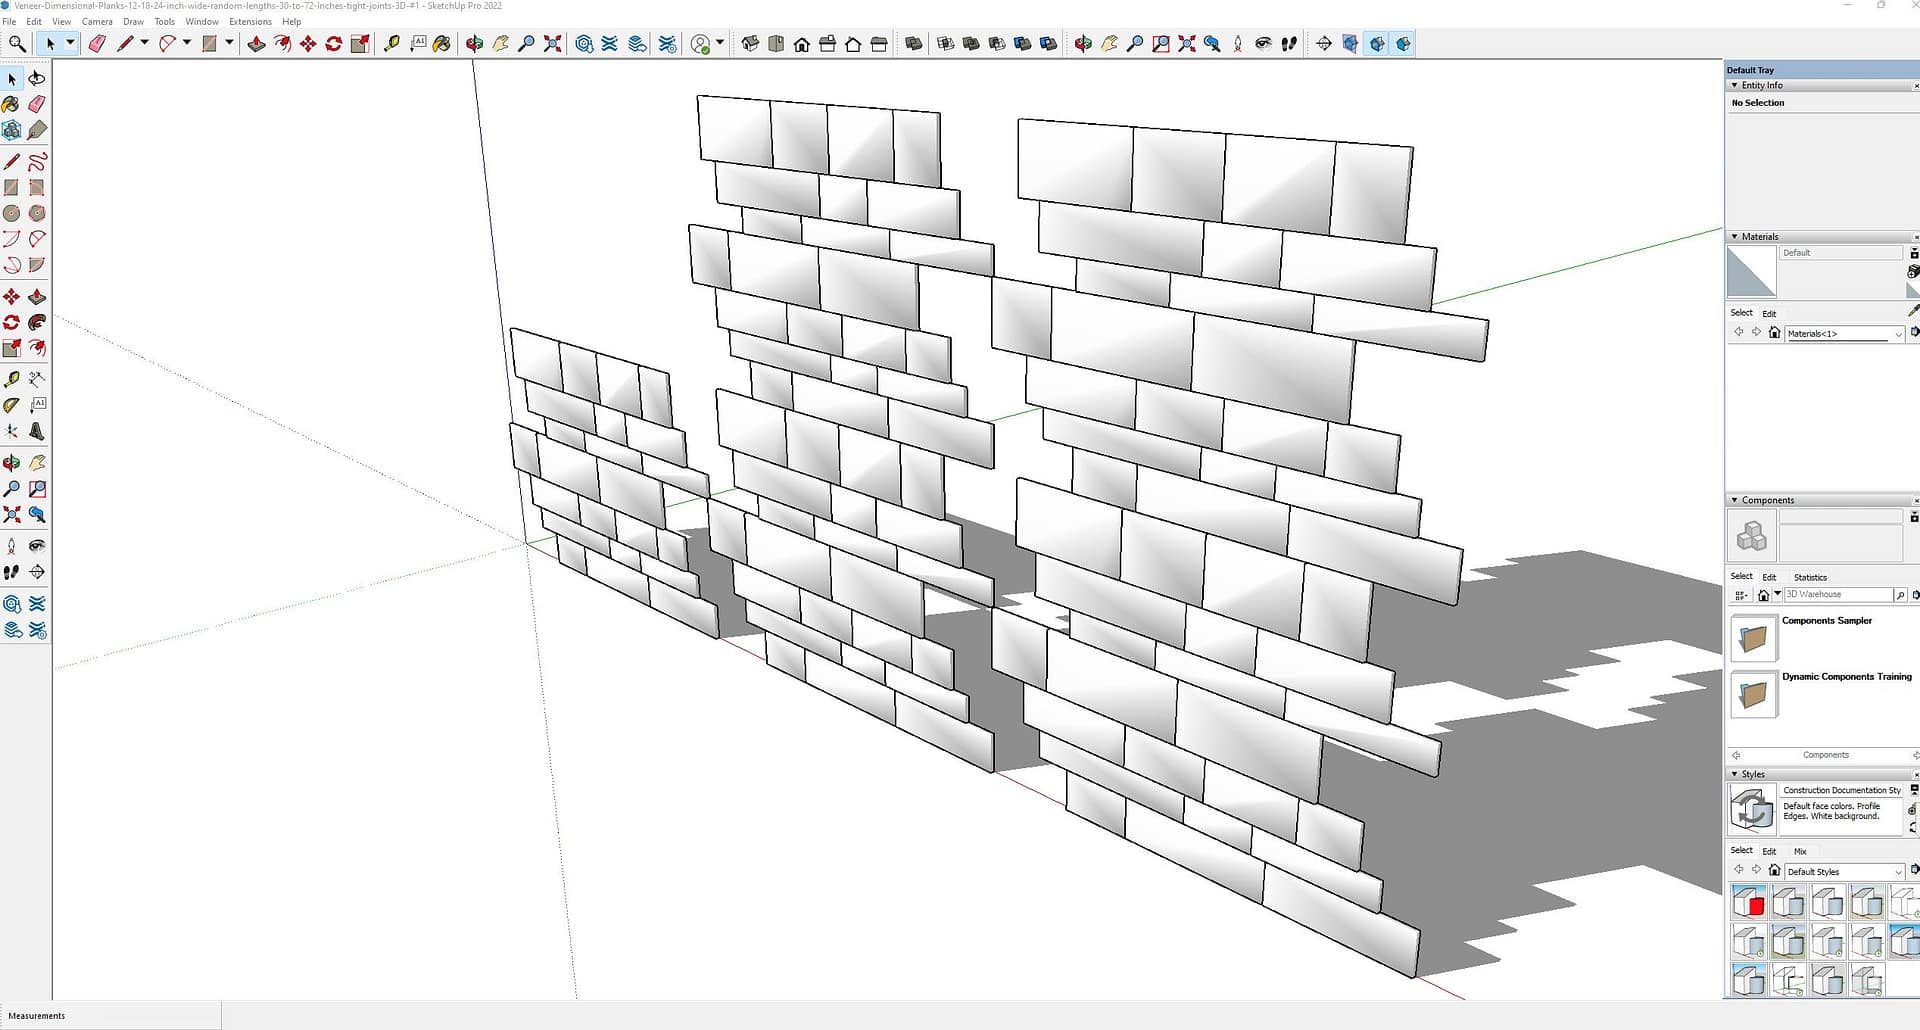Switch to Iso standard view house icon
This screenshot has height=1030, width=1920.
point(750,44)
